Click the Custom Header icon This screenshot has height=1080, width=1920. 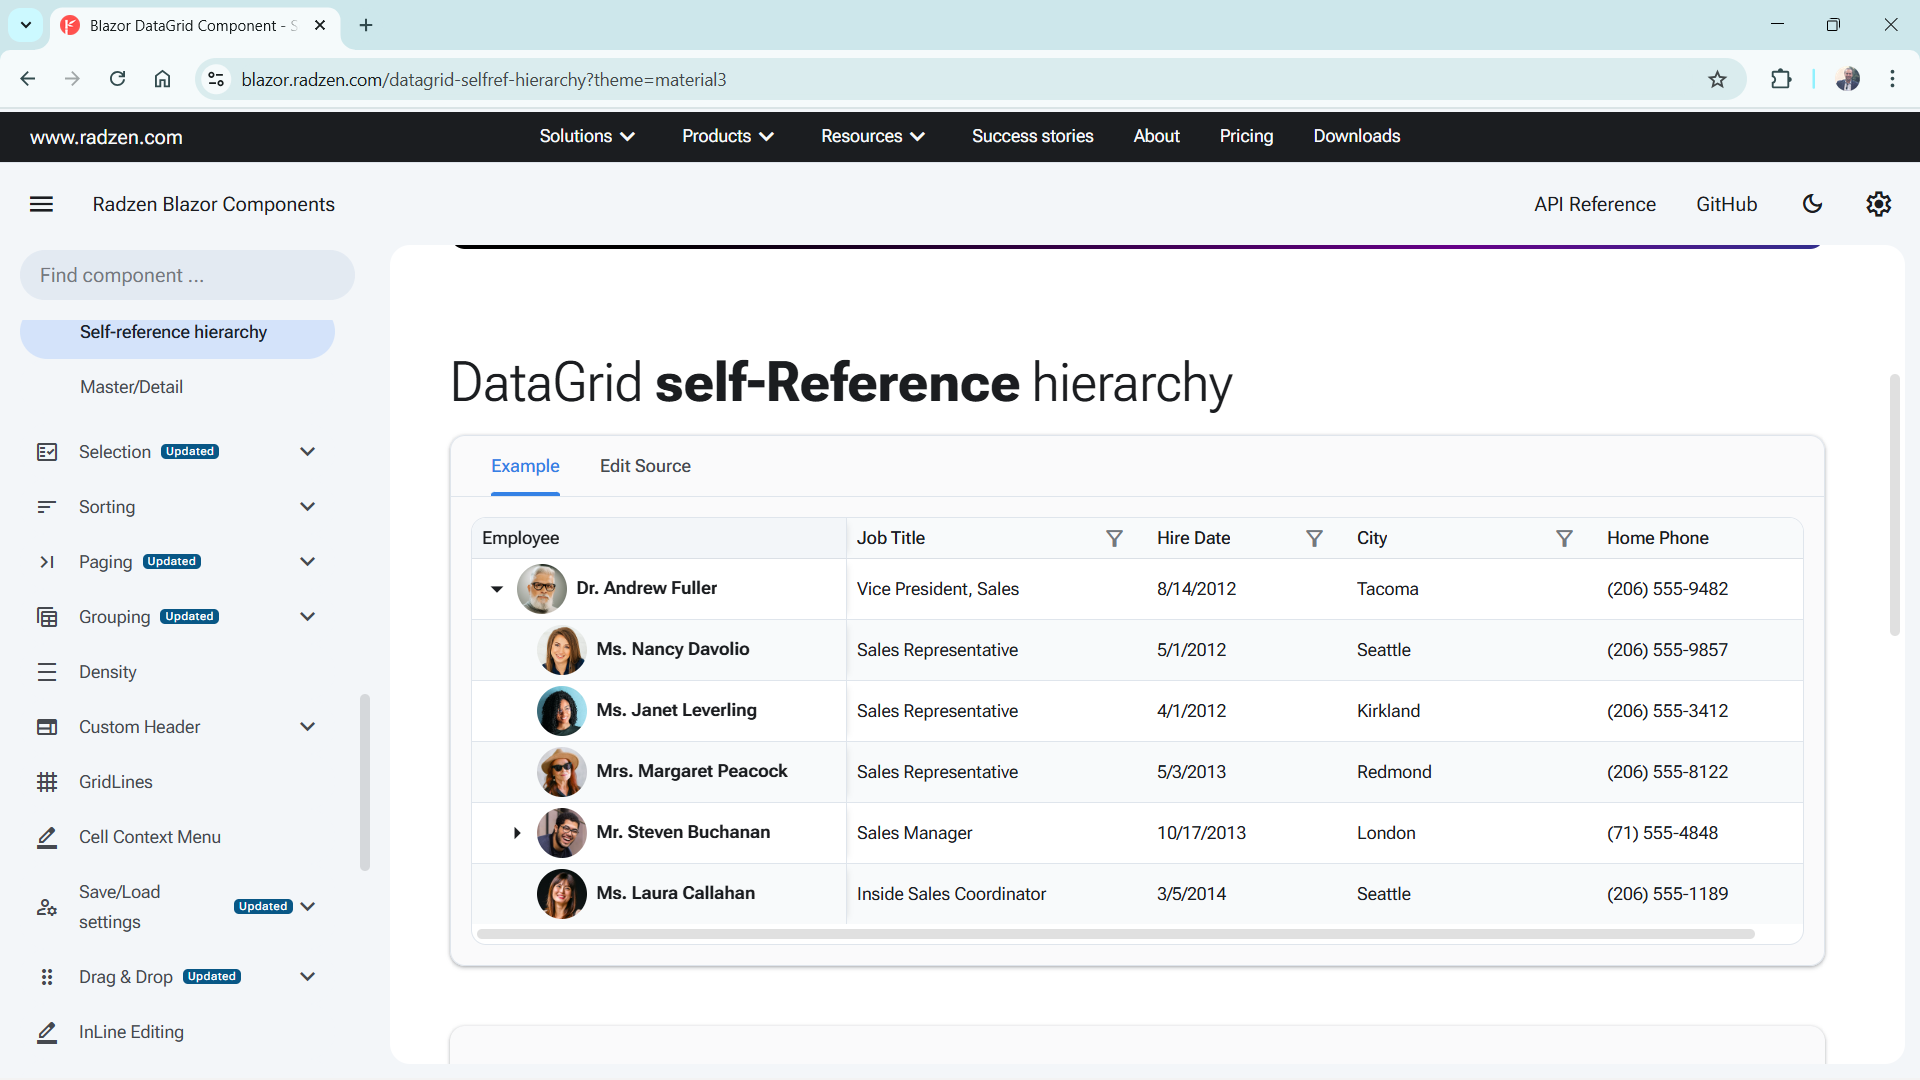point(47,727)
